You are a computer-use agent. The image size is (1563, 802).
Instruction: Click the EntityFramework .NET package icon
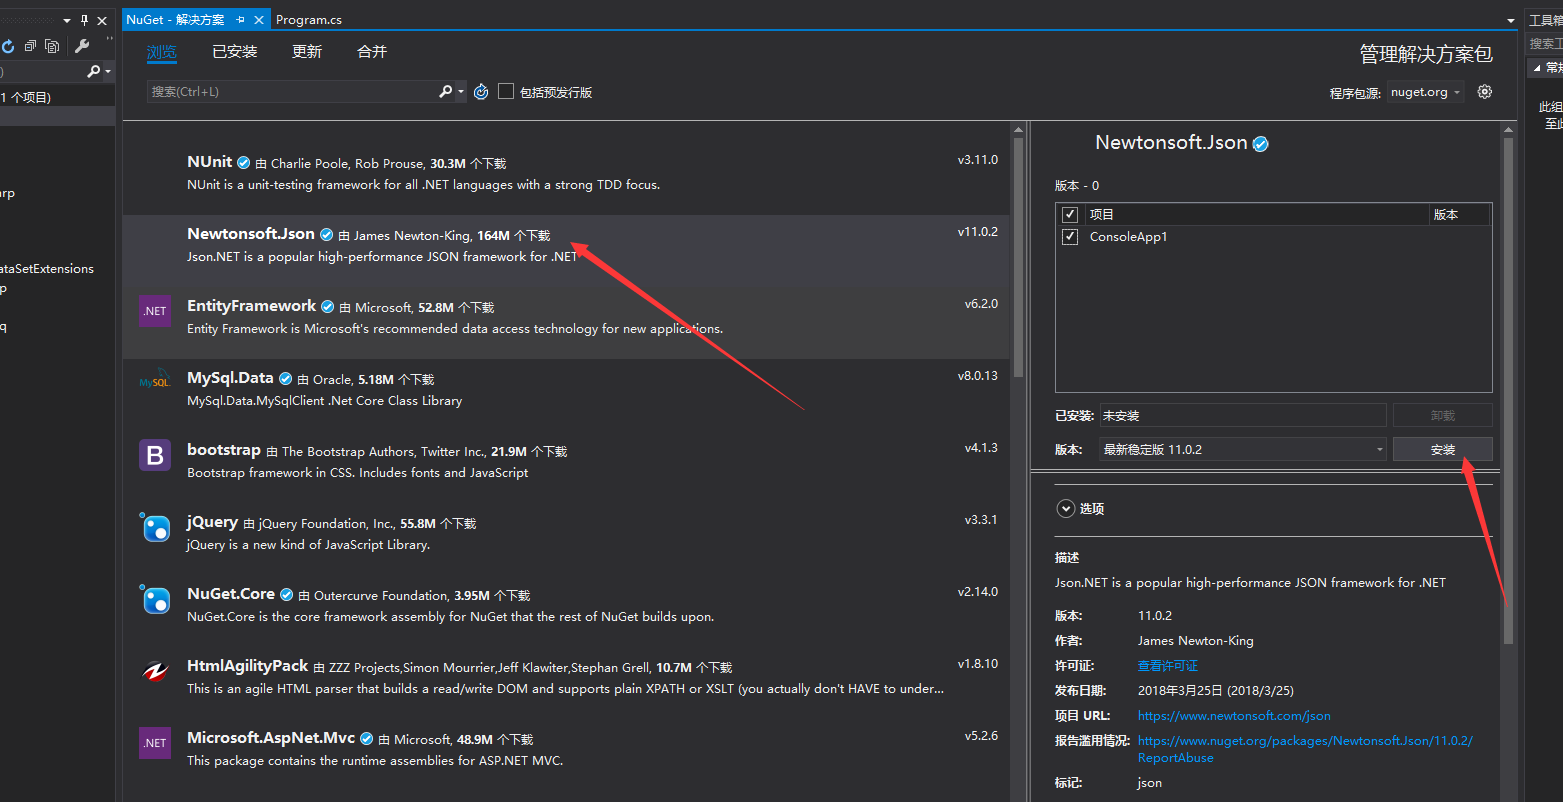[x=155, y=312]
